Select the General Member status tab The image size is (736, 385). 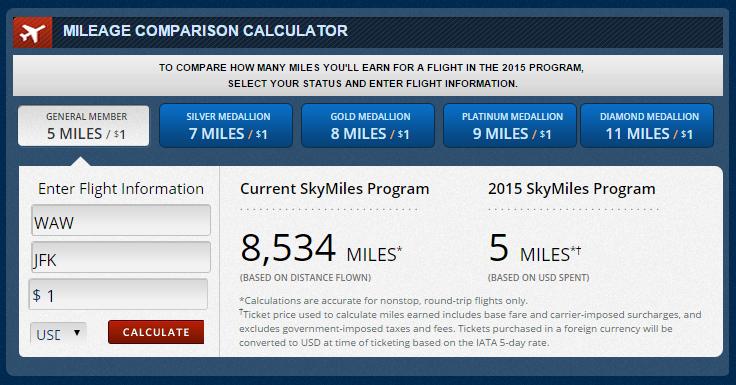point(84,126)
